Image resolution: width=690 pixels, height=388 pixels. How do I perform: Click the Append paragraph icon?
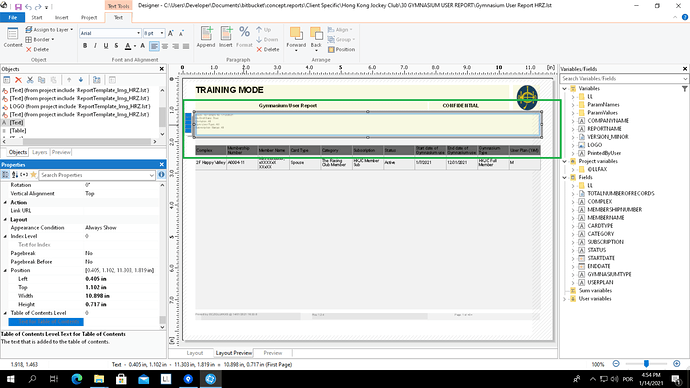pyautogui.click(x=206, y=33)
